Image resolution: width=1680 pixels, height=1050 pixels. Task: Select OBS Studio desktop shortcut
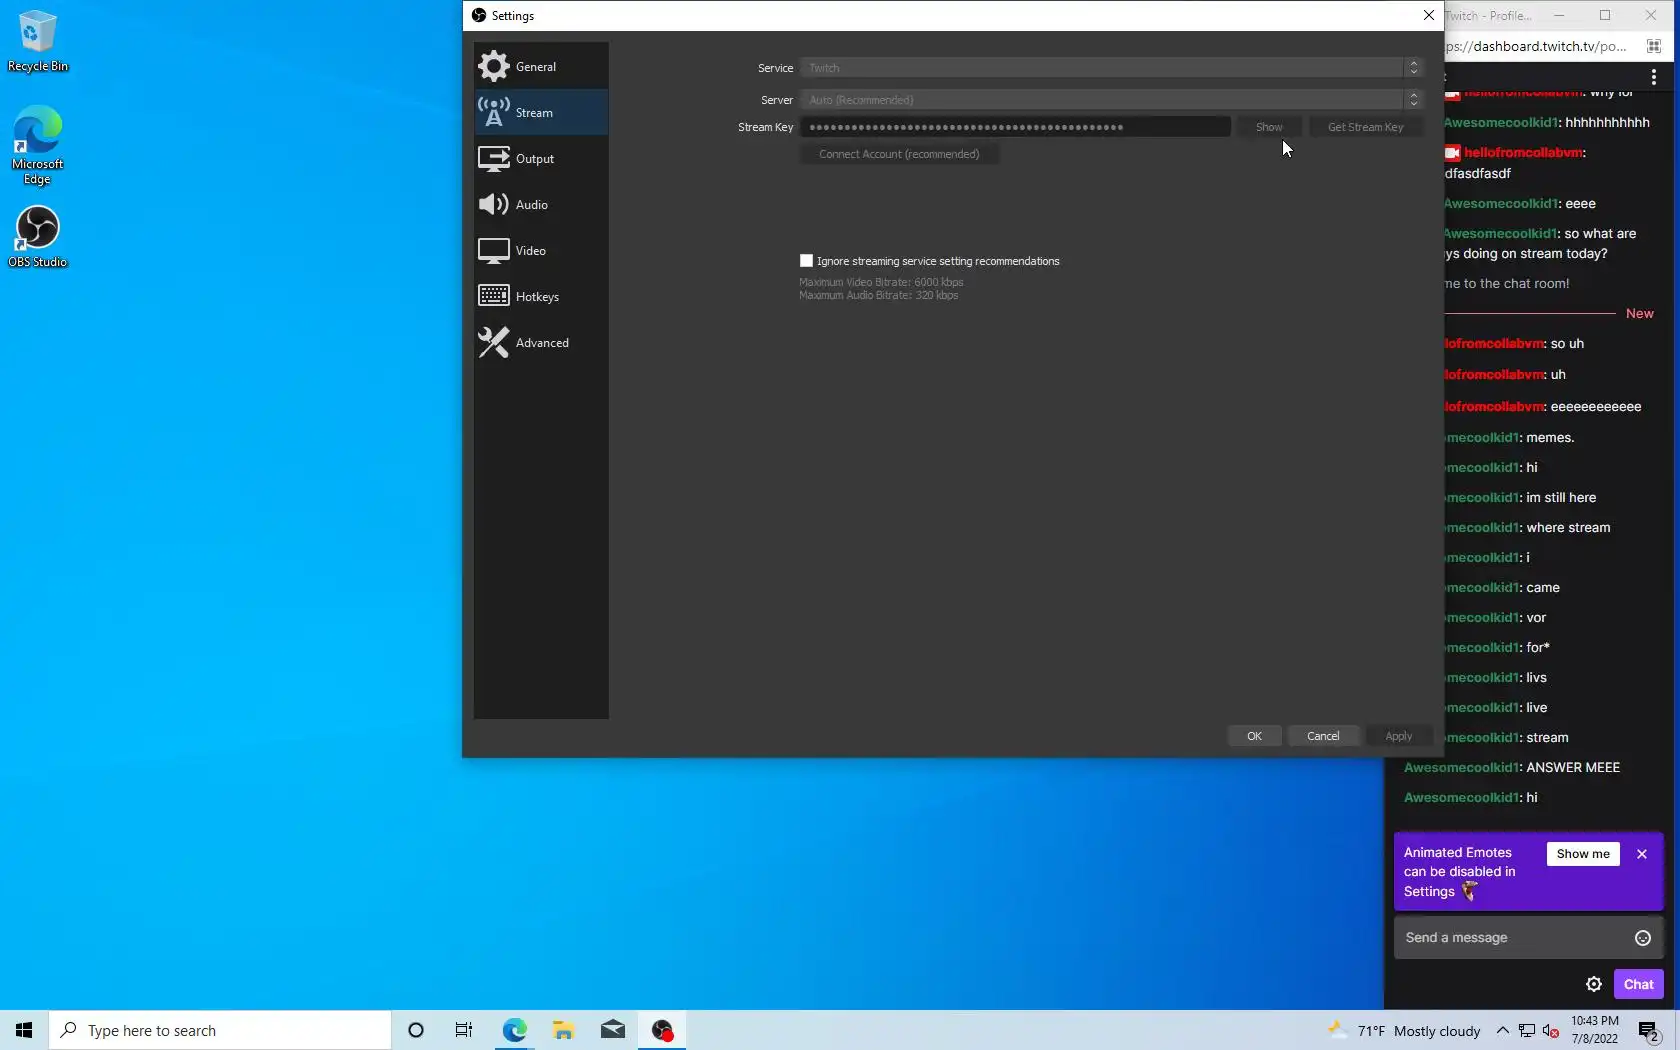[x=38, y=237]
